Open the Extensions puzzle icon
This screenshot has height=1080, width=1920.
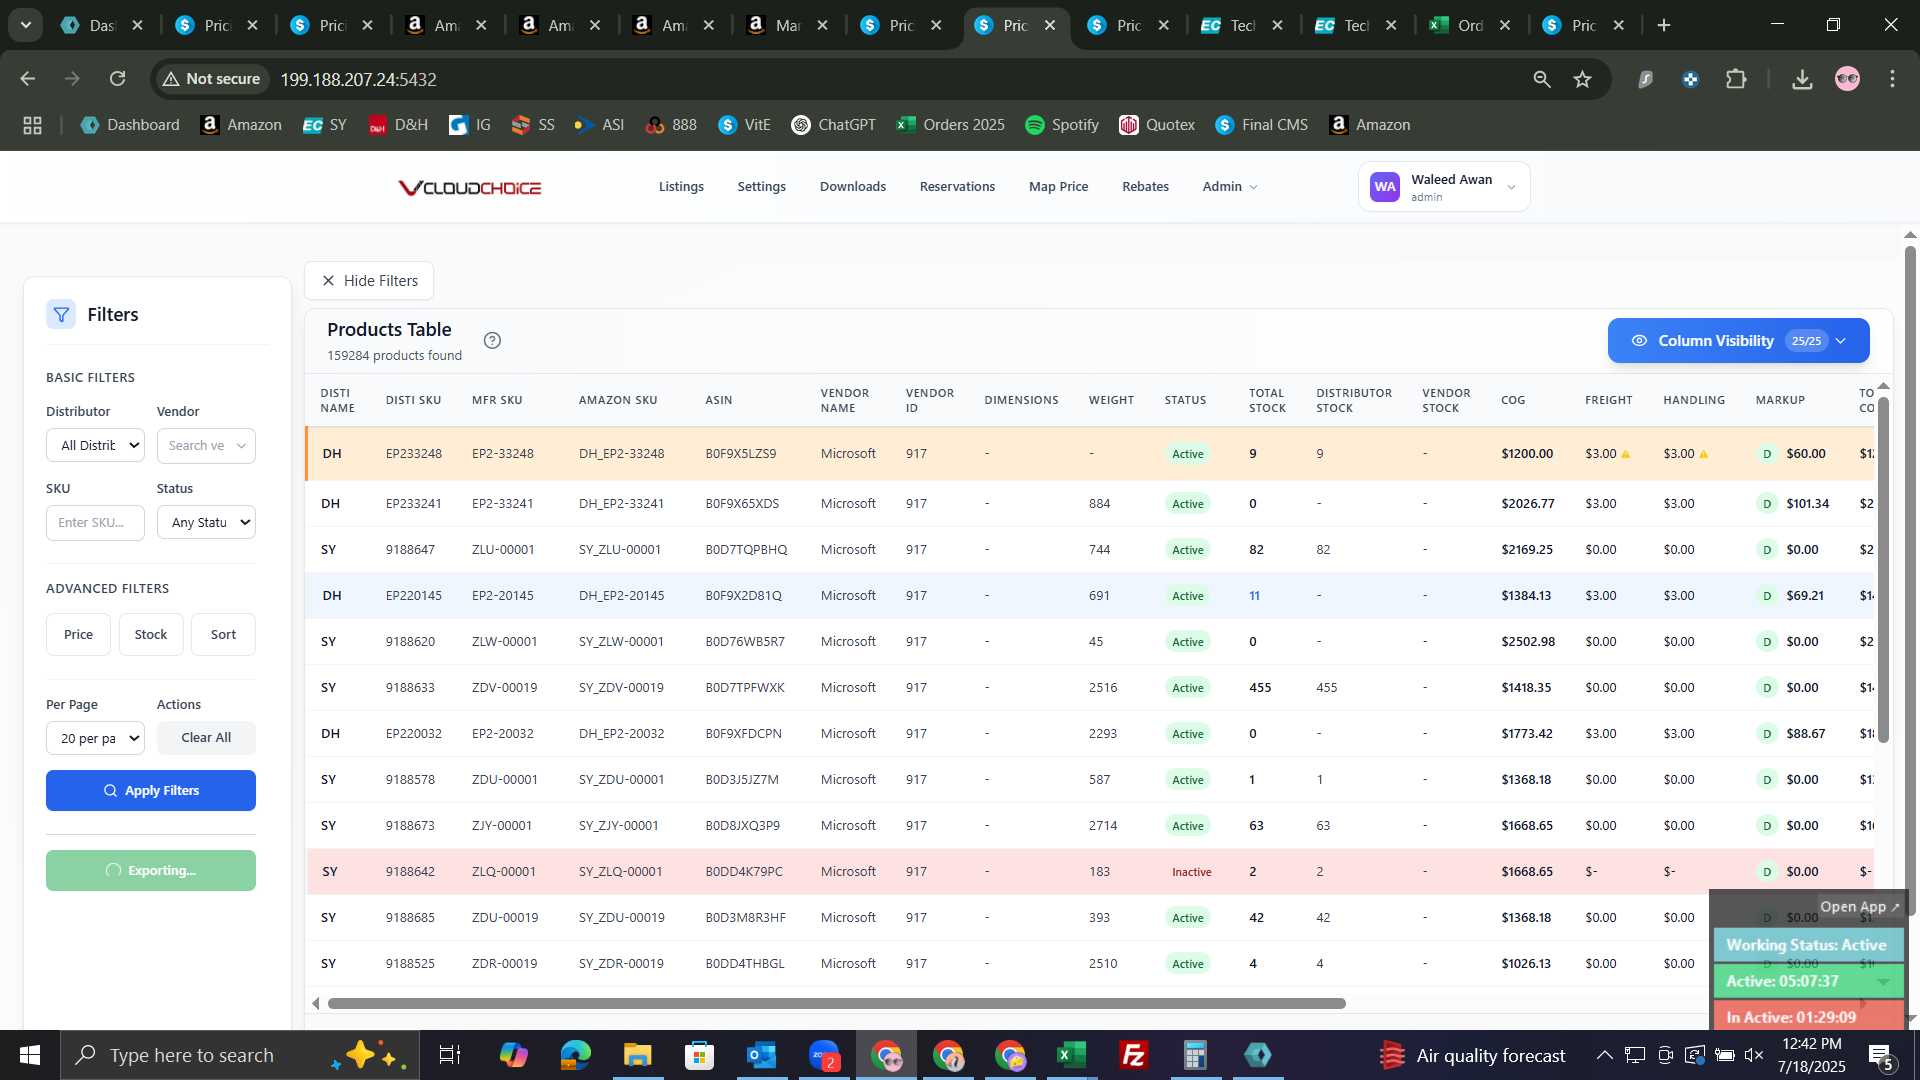tap(1737, 79)
